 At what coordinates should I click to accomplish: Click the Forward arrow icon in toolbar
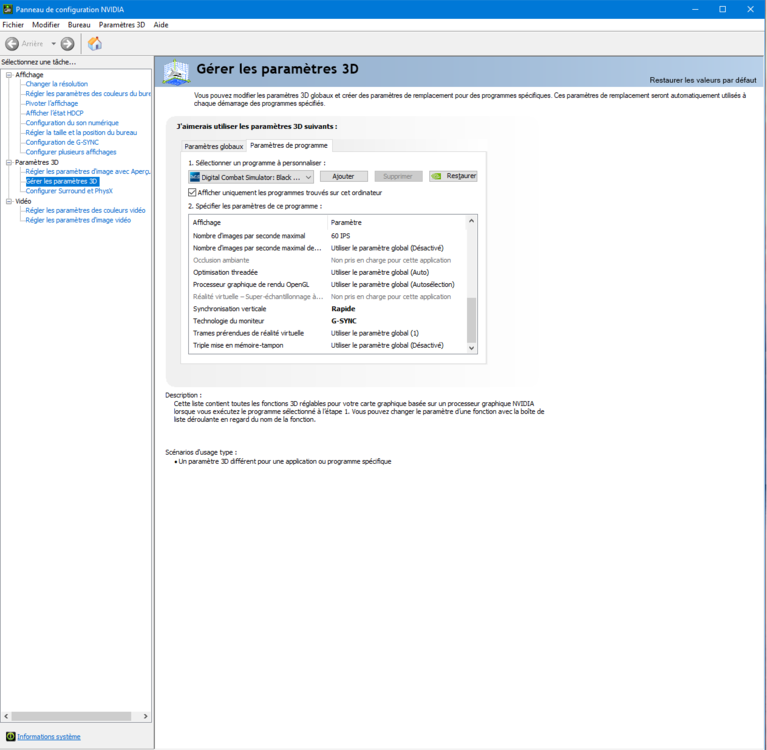68,44
